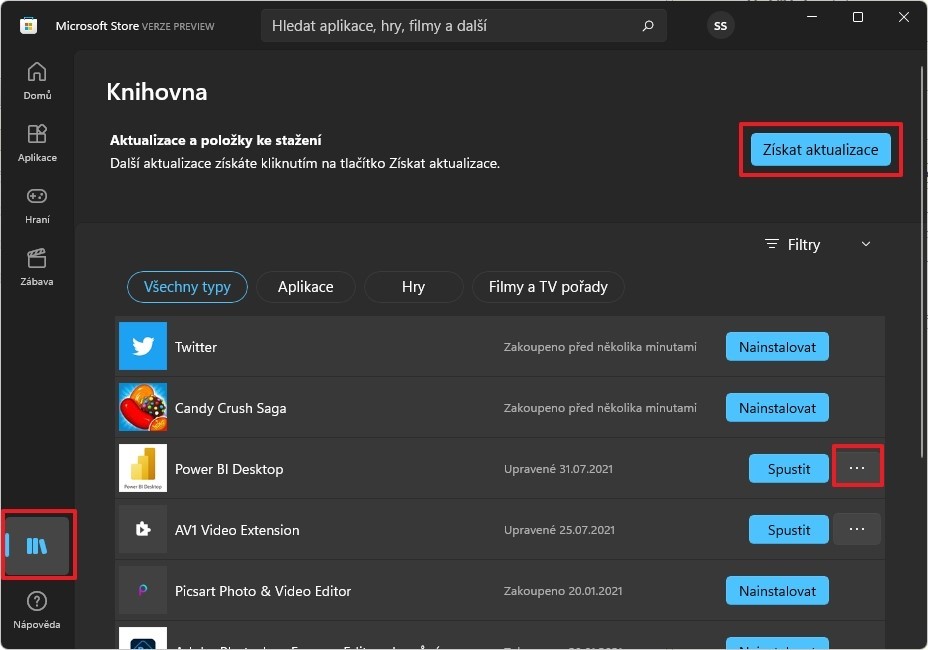
Task: Click the Twitter app icon
Action: [x=143, y=347]
